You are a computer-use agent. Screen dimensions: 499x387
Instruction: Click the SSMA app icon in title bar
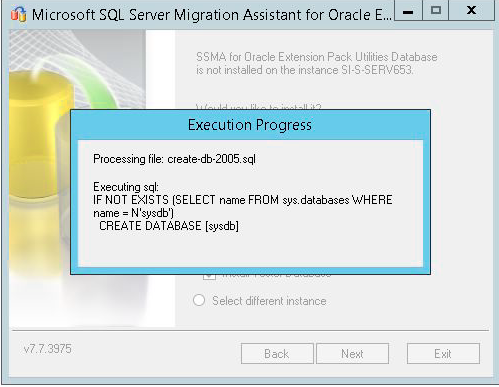18,14
